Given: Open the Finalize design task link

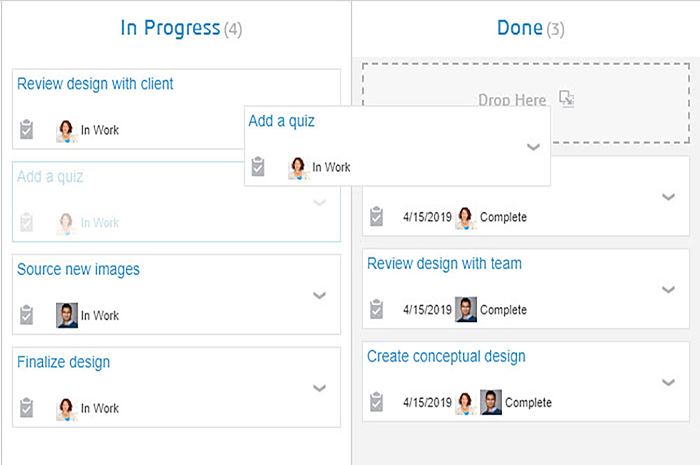Looking at the screenshot, I should click(64, 362).
